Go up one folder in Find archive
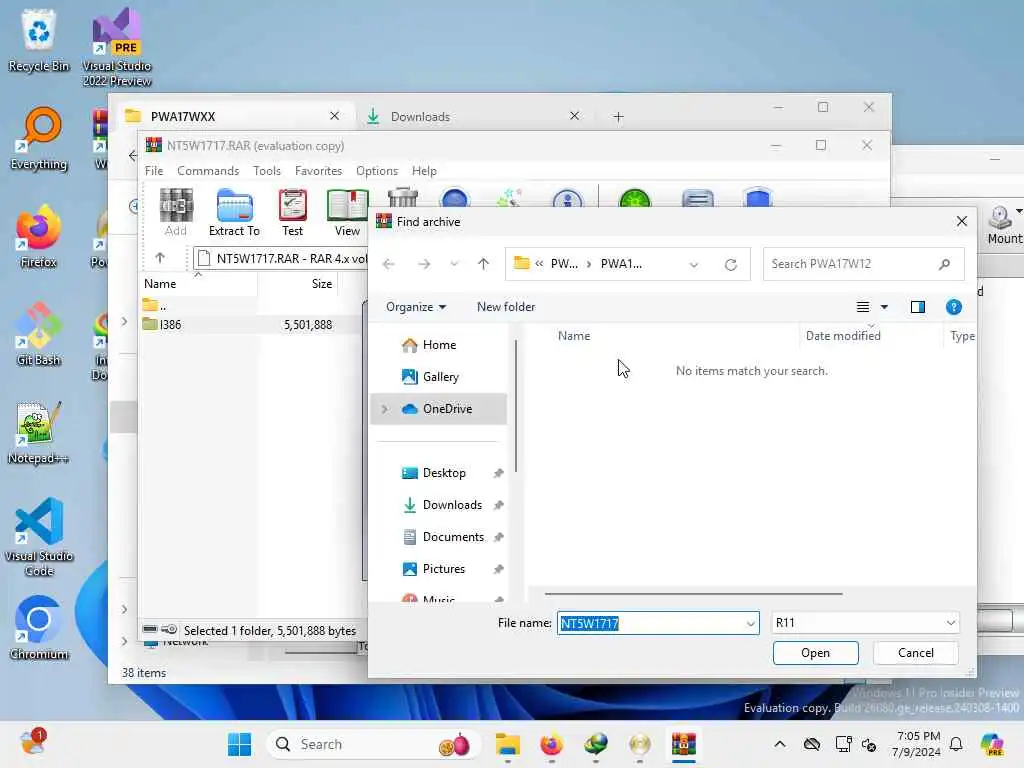The height and width of the screenshot is (768, 1024). (483, 264)
